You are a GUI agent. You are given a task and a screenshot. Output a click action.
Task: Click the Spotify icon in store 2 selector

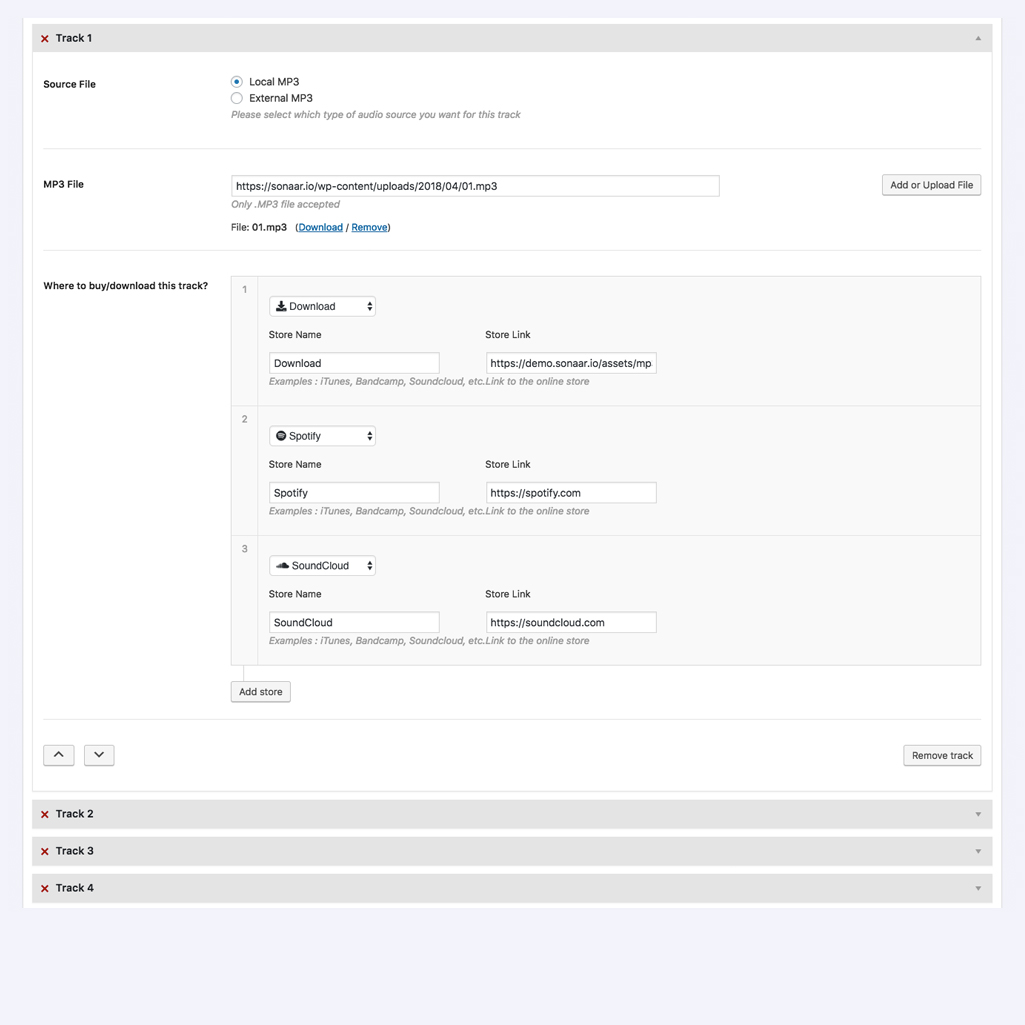(281, 435)
